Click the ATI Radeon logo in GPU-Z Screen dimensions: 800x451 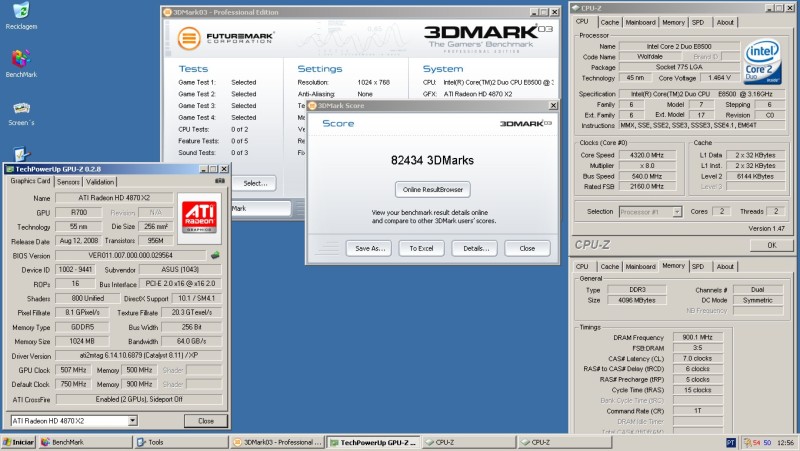(x=199, y=218)
